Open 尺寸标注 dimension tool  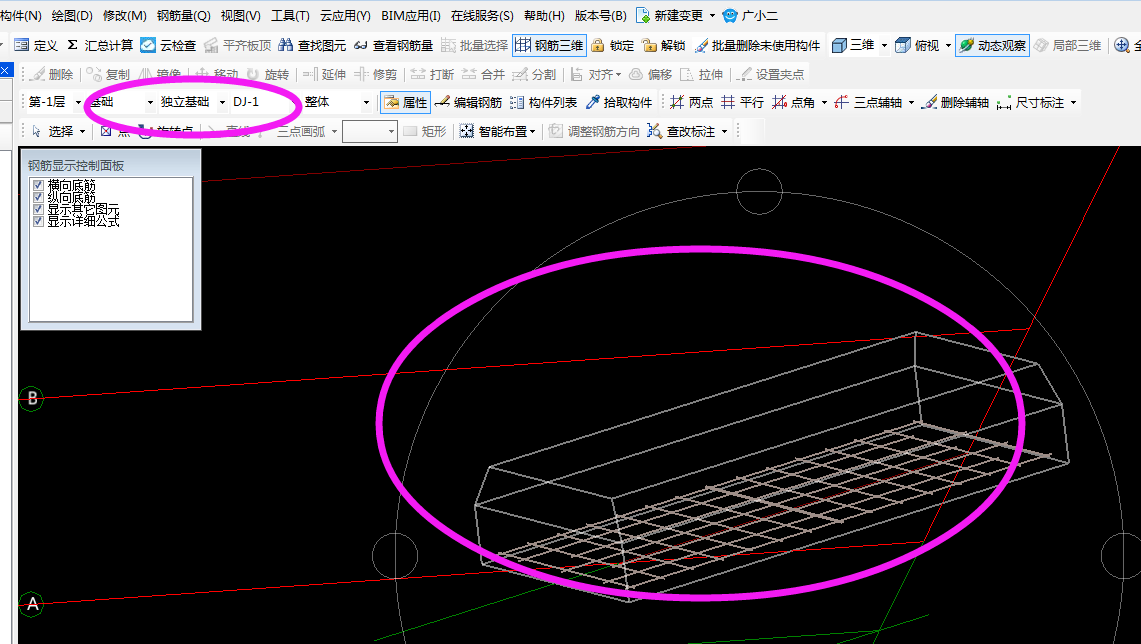pyautogui.click(x=1030, y=103)
